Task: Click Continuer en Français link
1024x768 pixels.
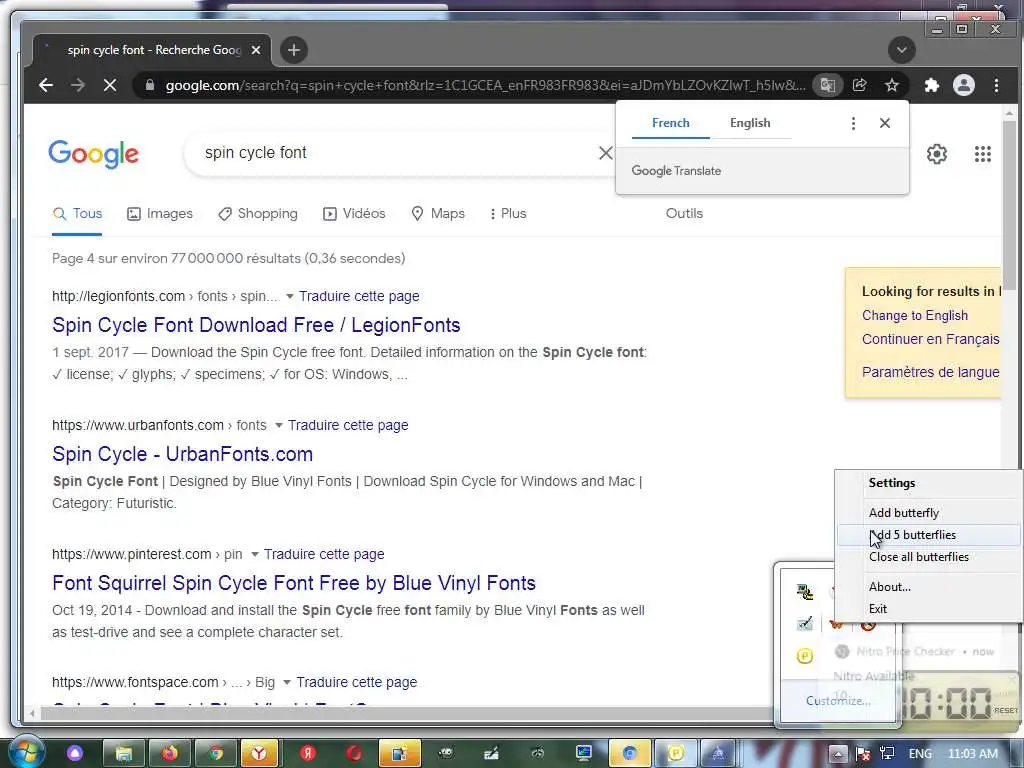Action: tap(931, 339)
